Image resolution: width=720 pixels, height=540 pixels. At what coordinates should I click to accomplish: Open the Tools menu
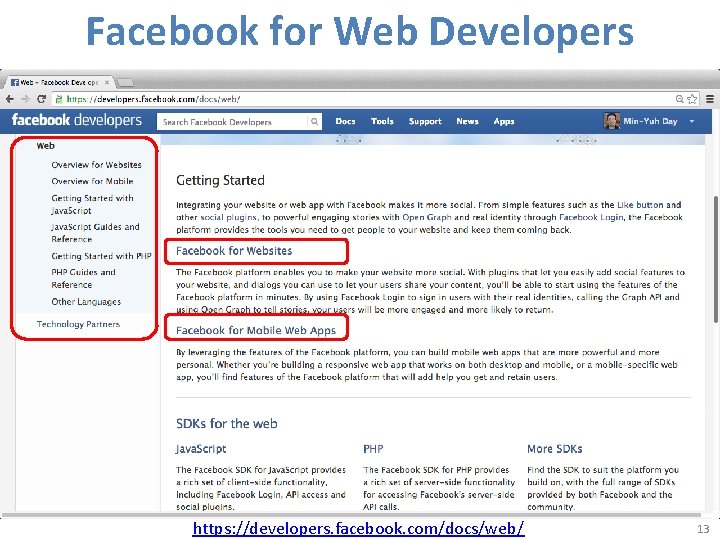(382, 121)
